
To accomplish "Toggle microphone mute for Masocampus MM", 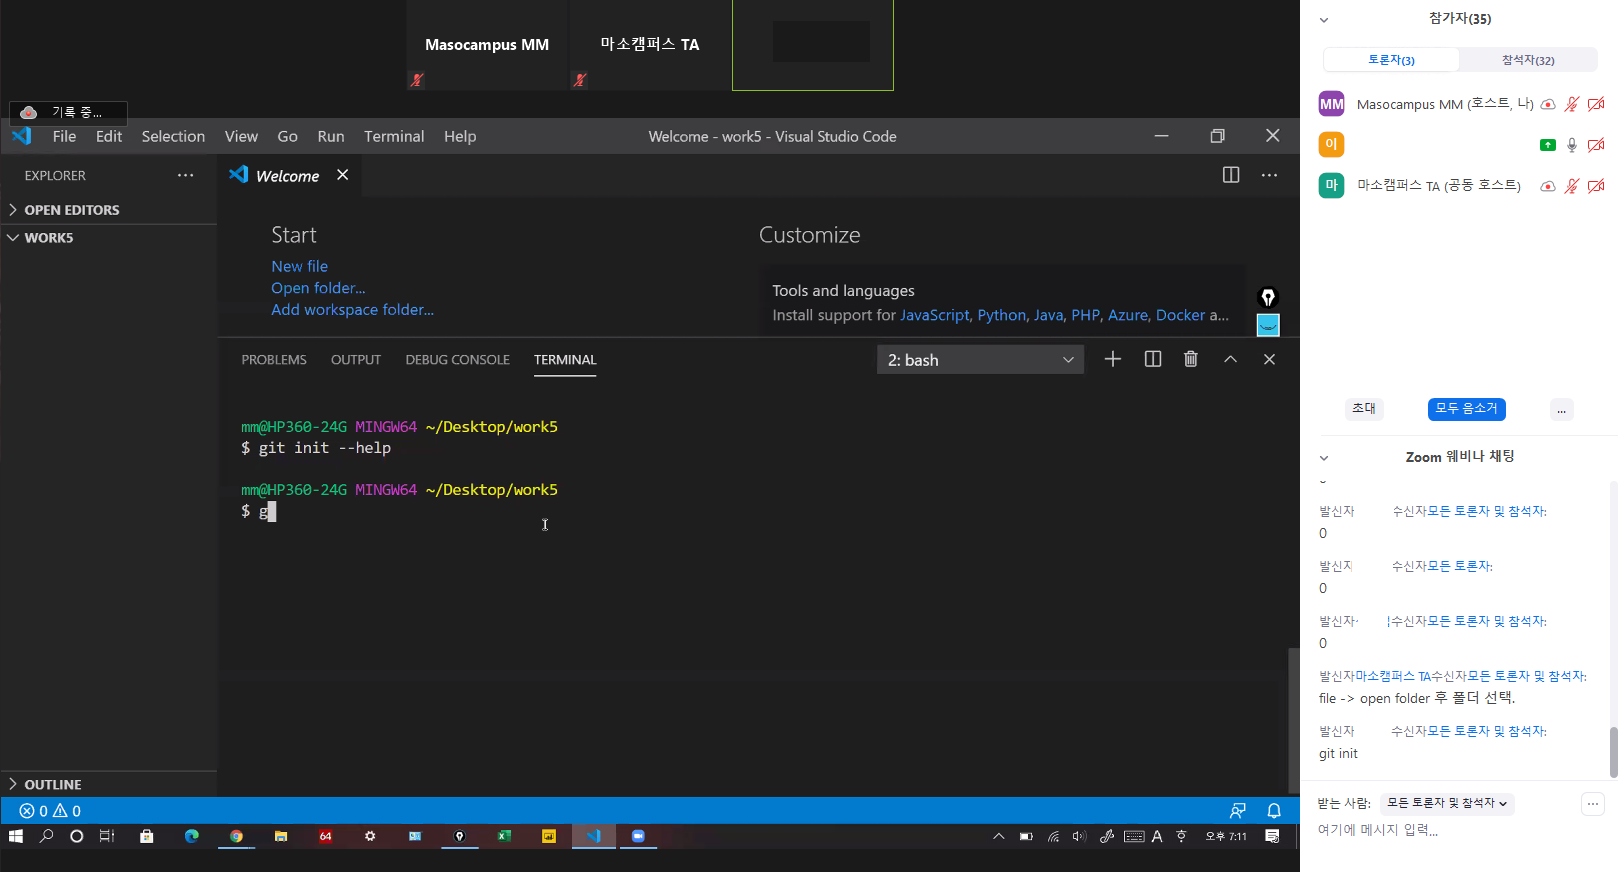I will [x=1572, y=104].
